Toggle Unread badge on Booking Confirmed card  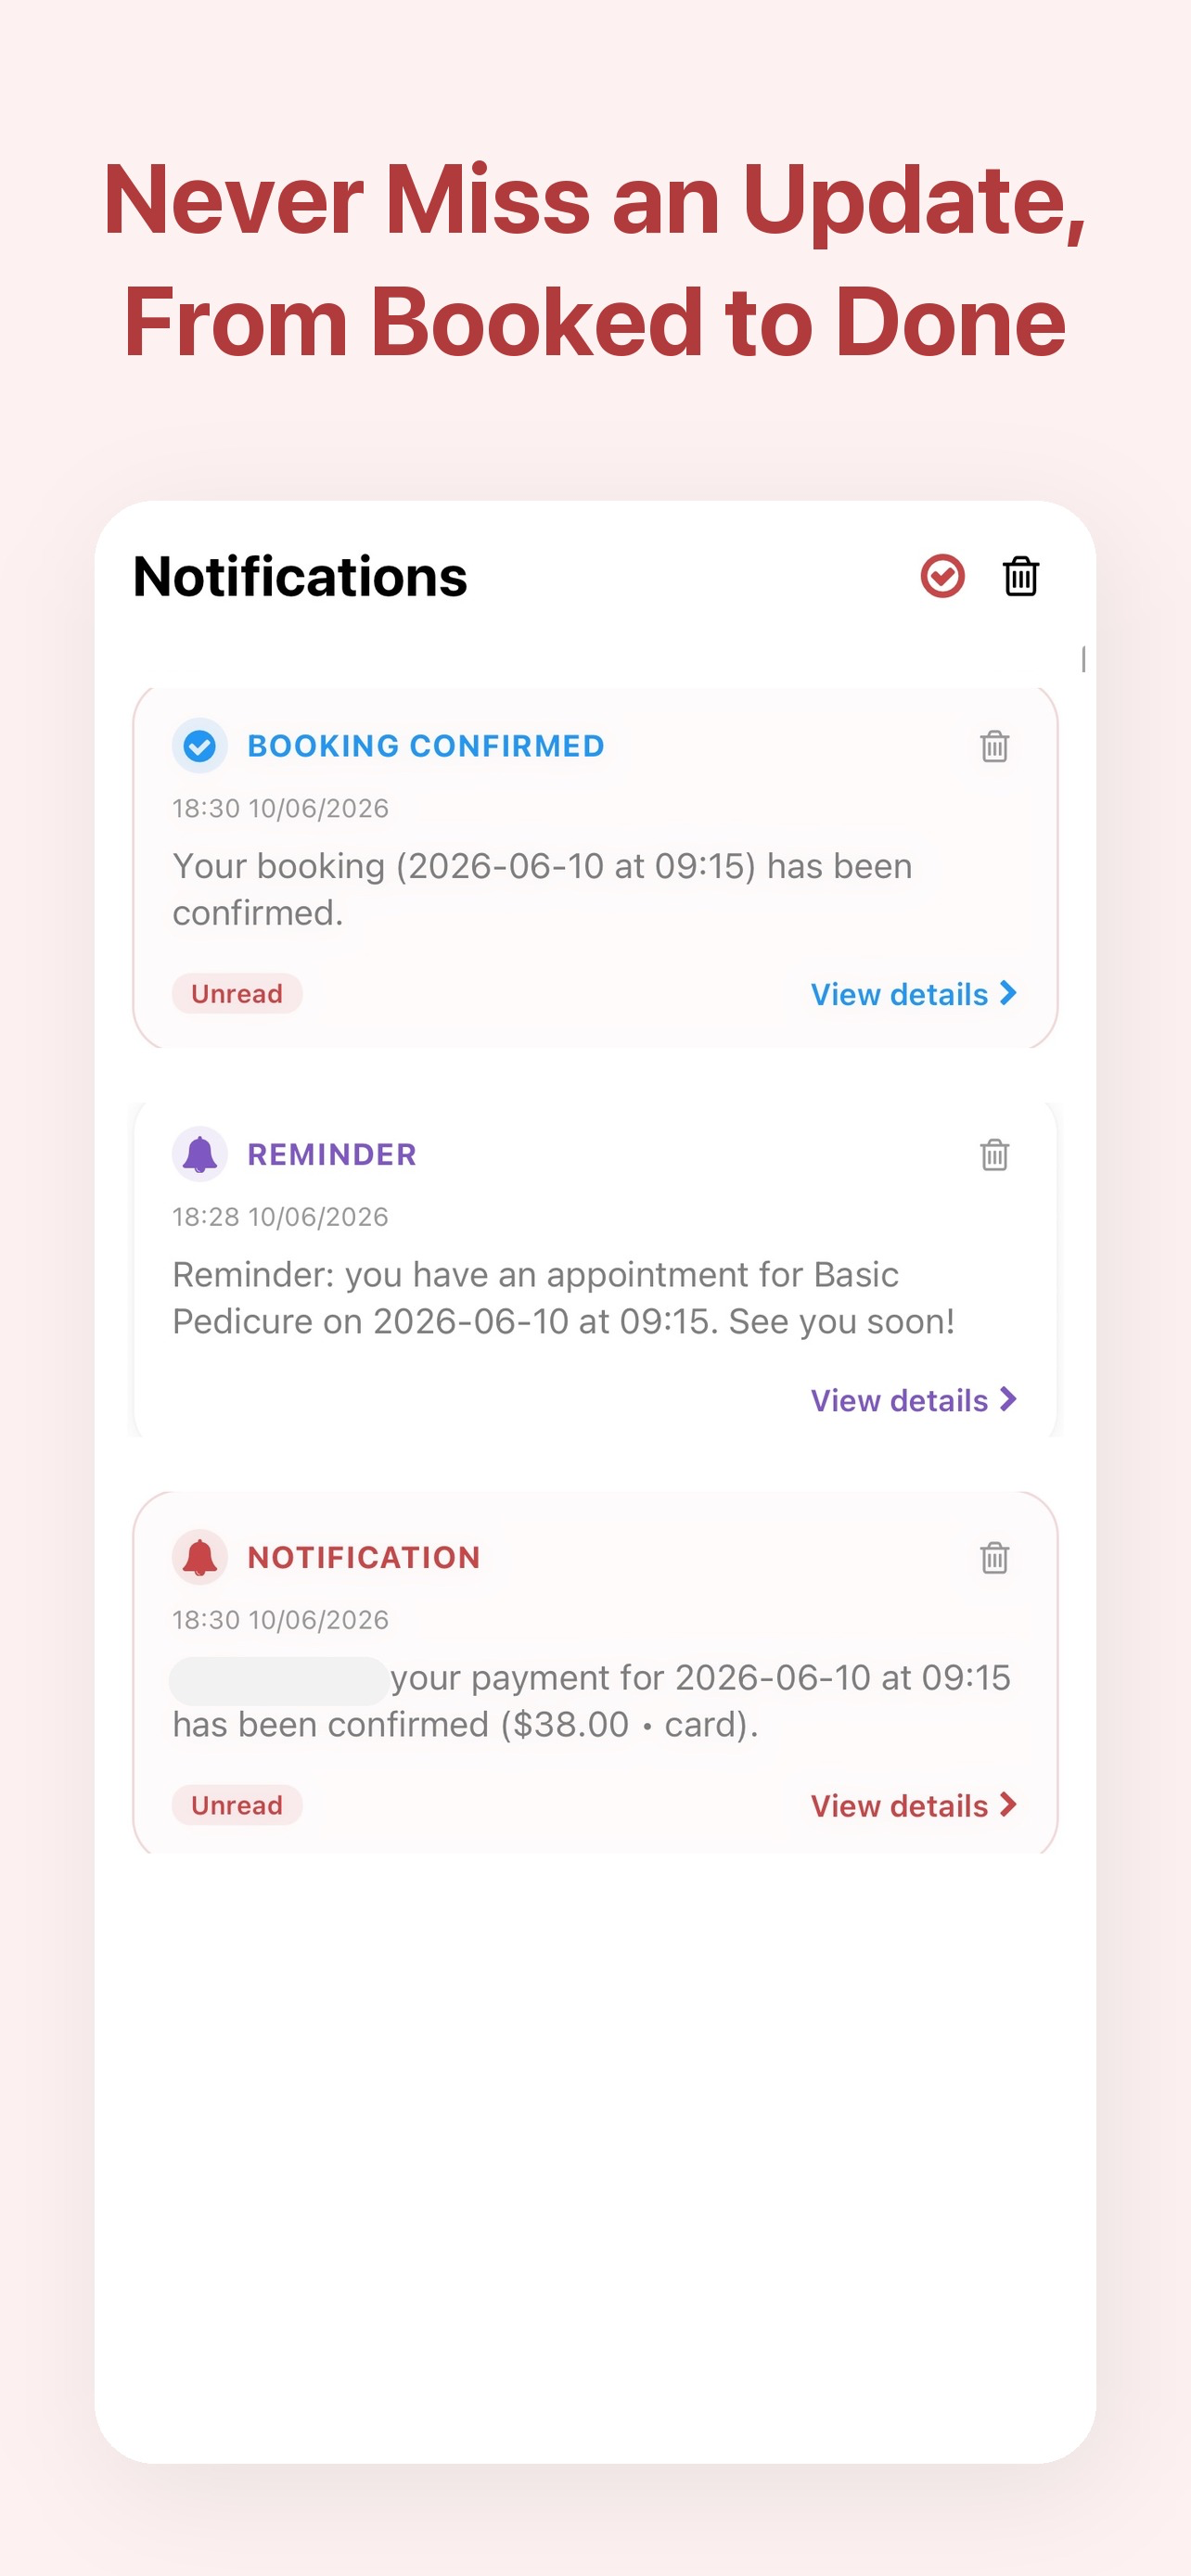pyautogui.click(x=237, y=993)
